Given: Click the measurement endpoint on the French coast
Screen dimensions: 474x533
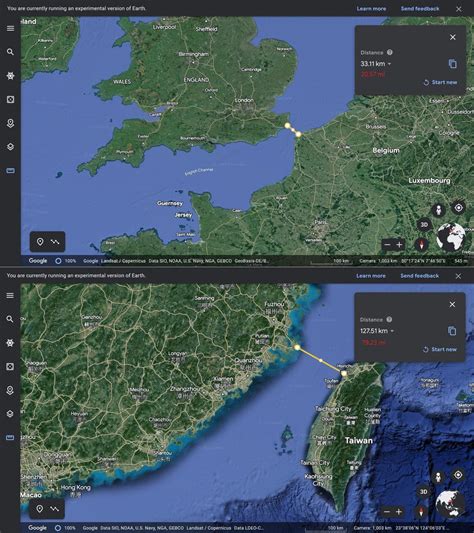Looking at the screenshot, I should [x=299, y=134].
